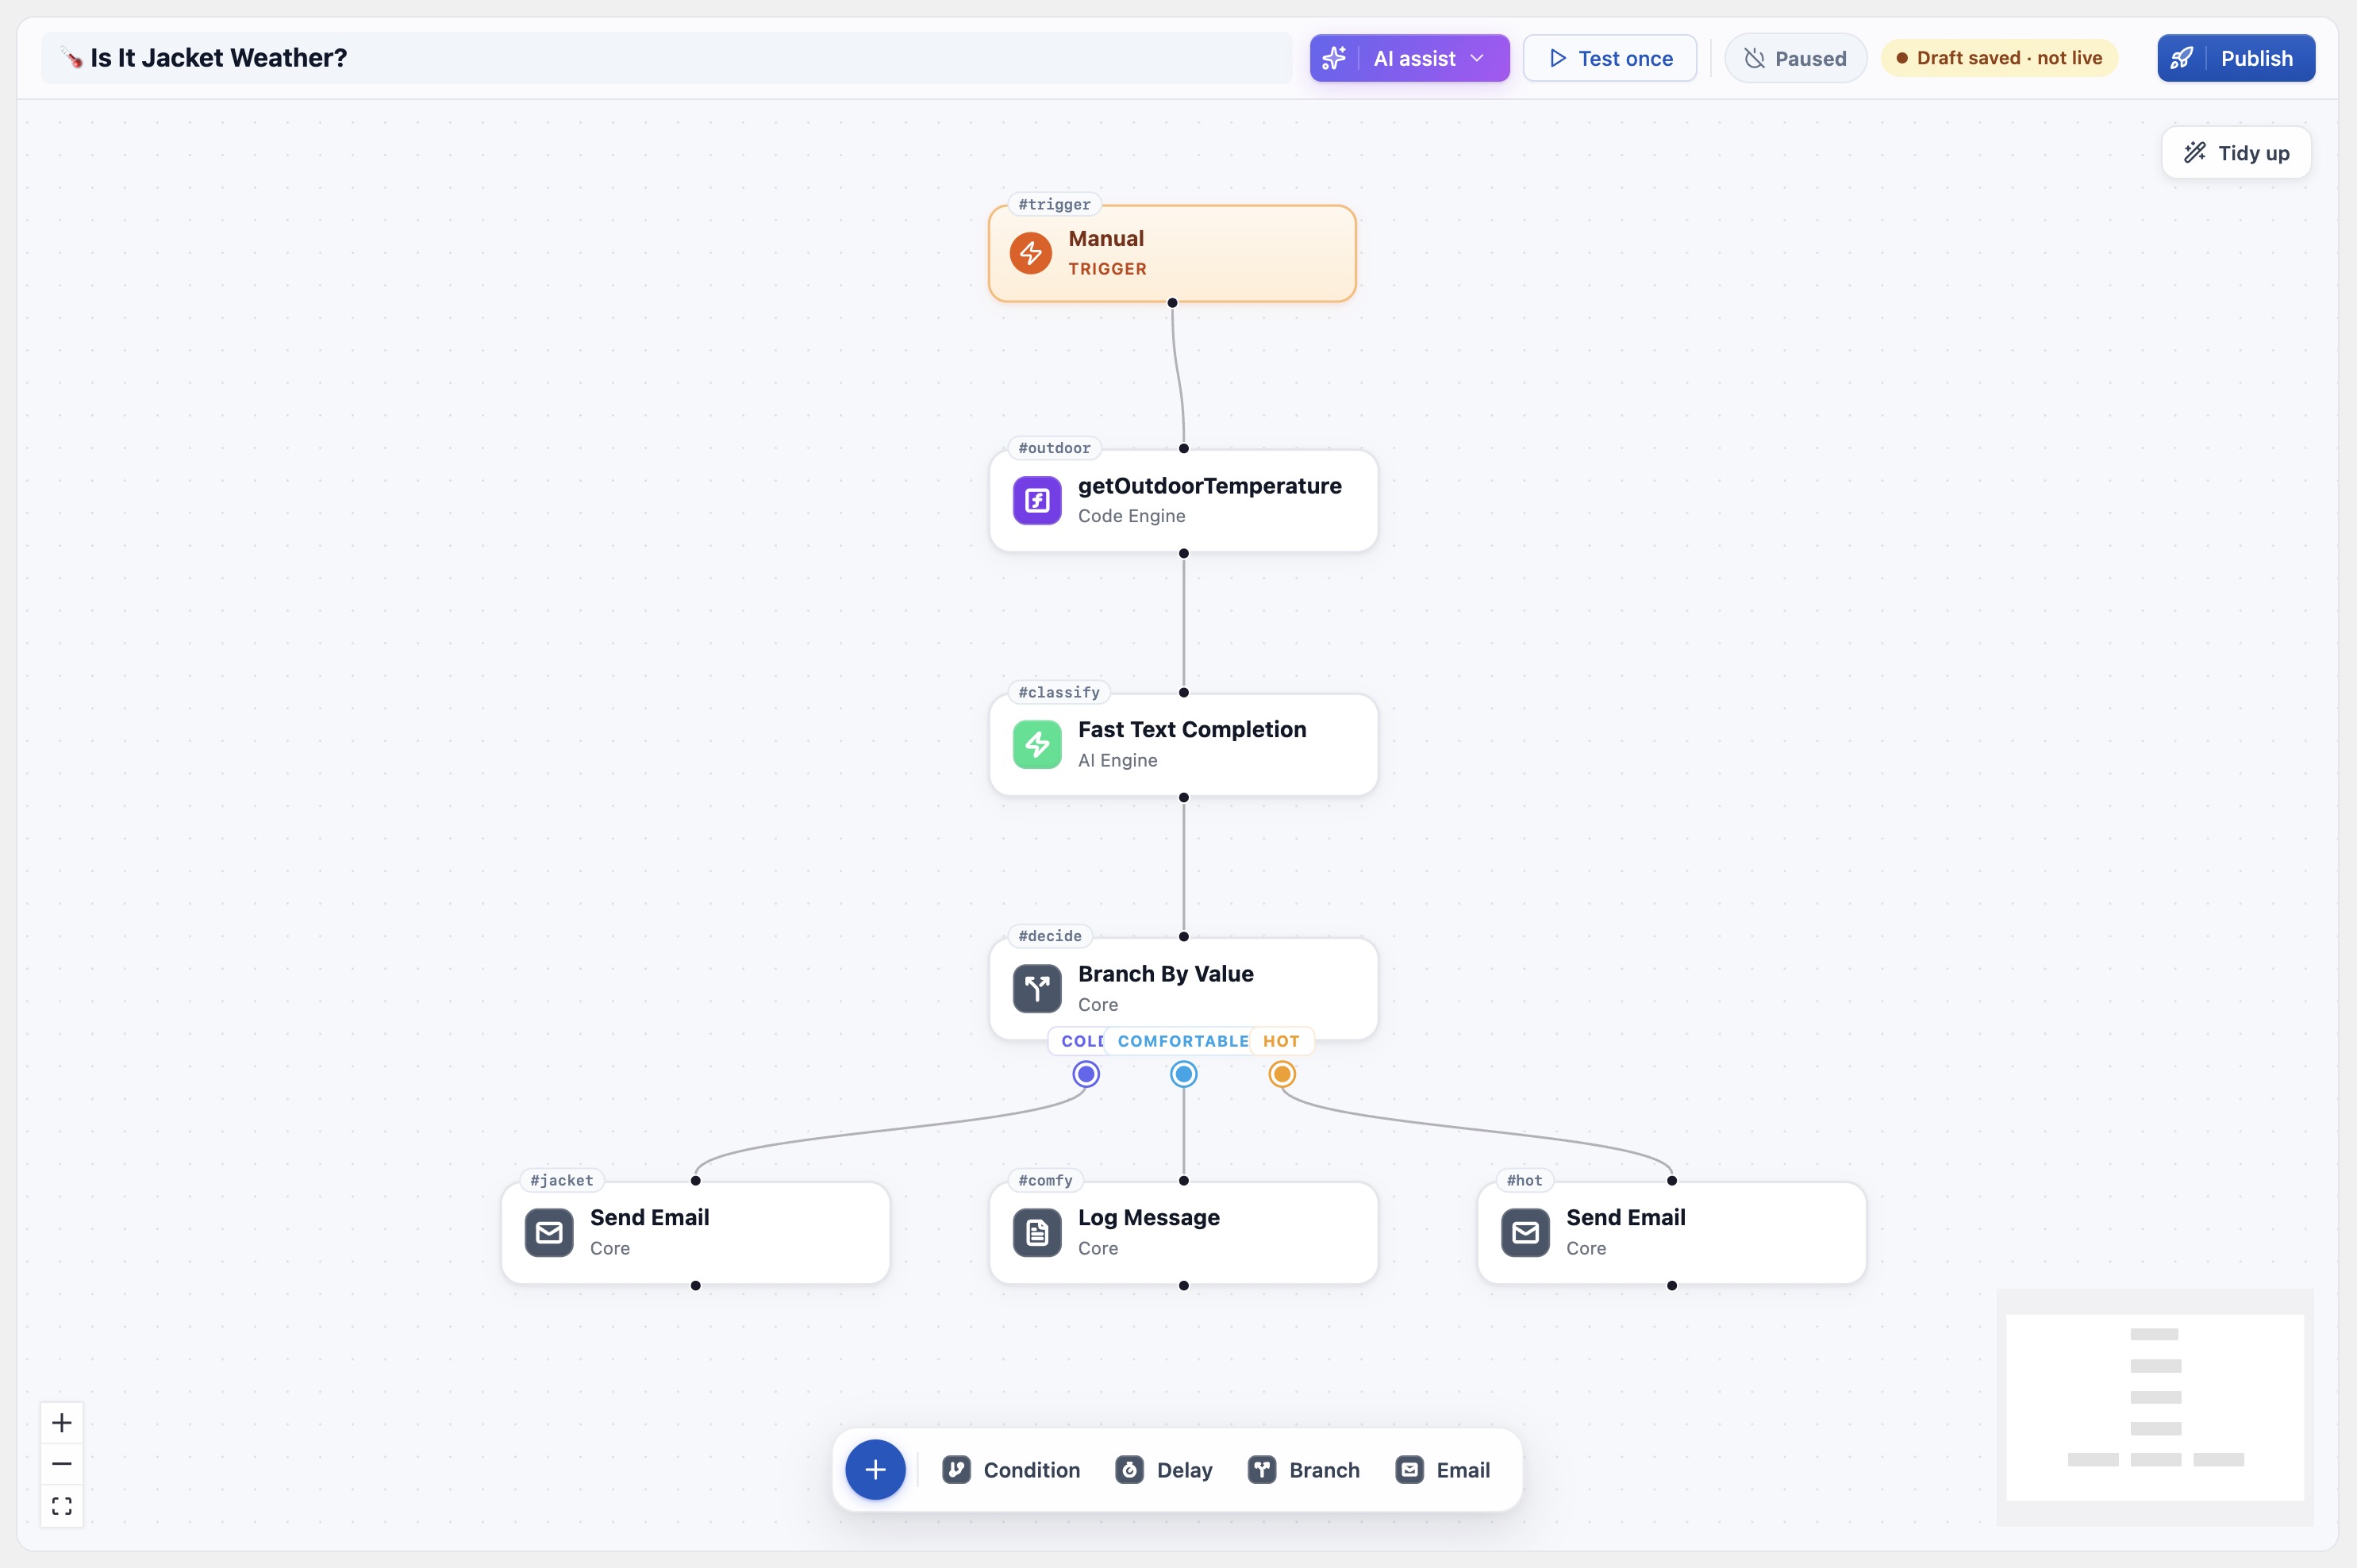The image size is (2357, 1568).
Task: Click the Draft saved · not live badge
Action: 1999,58
